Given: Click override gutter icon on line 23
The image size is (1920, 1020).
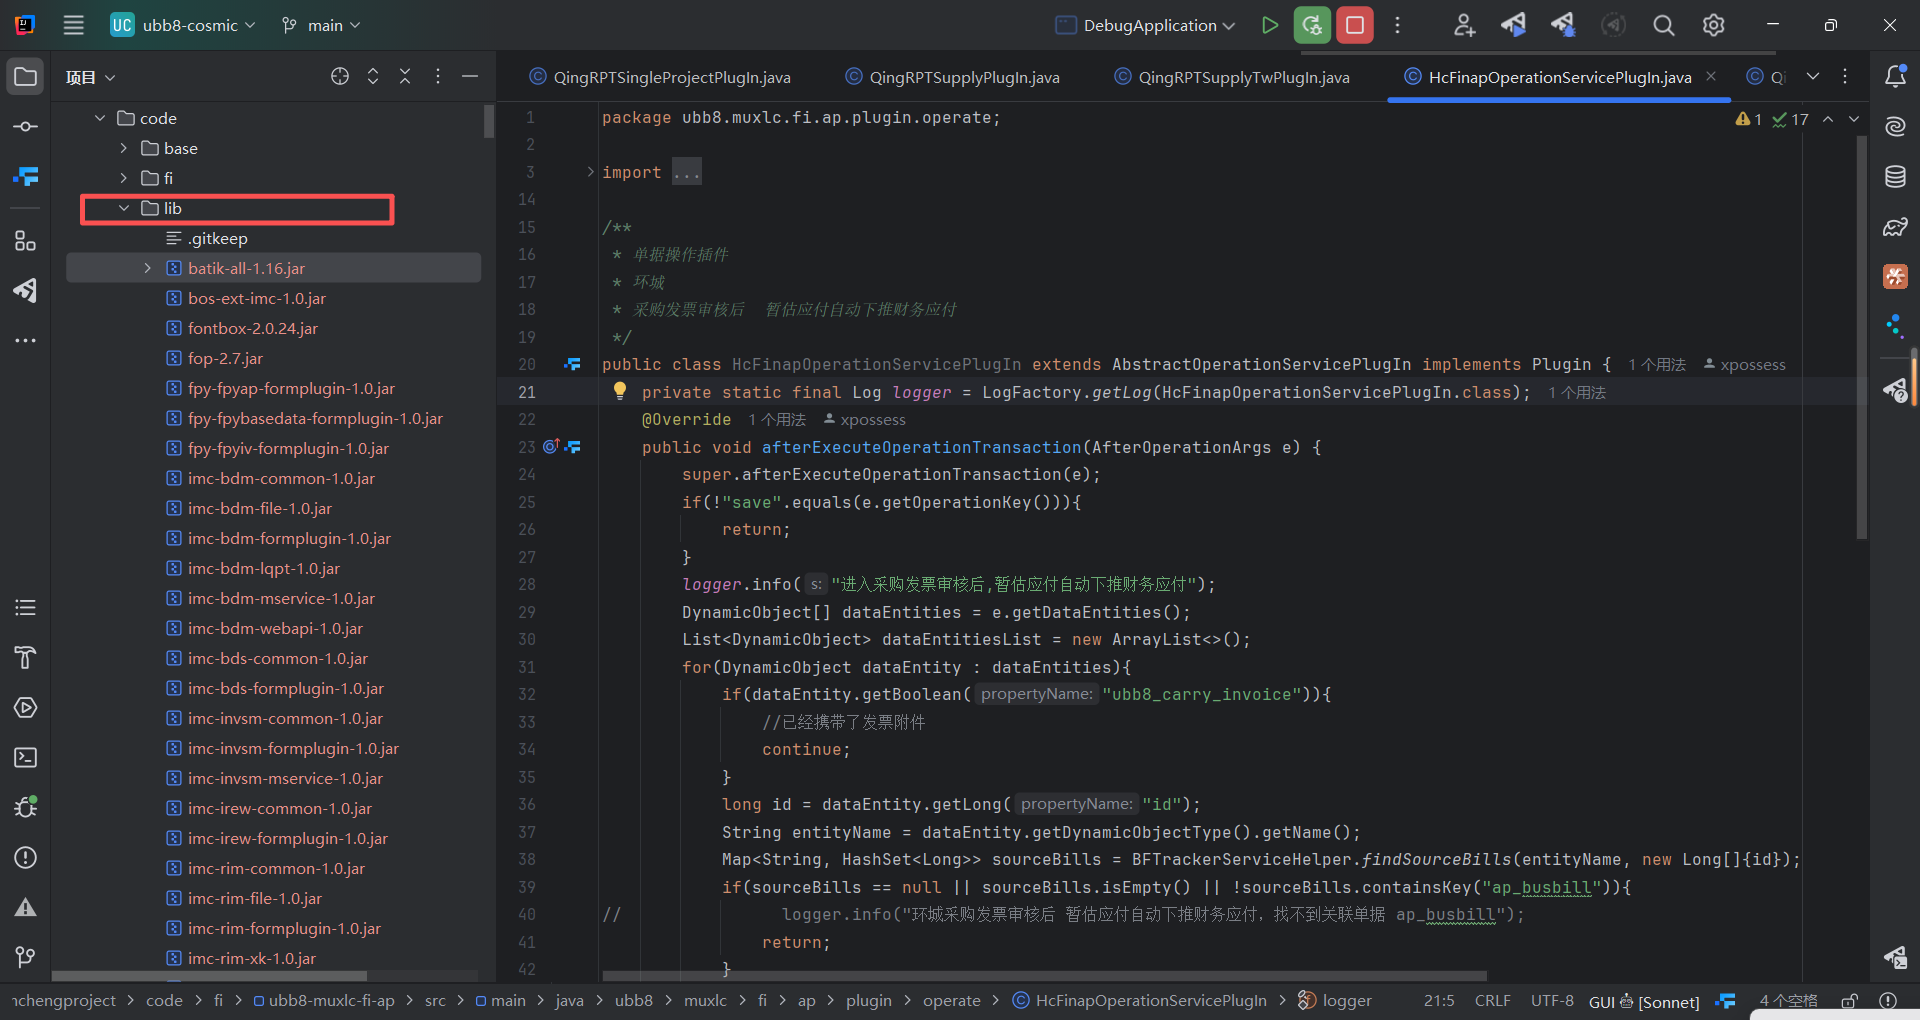Looking at the screenshot, I should (x=551, y=446).
